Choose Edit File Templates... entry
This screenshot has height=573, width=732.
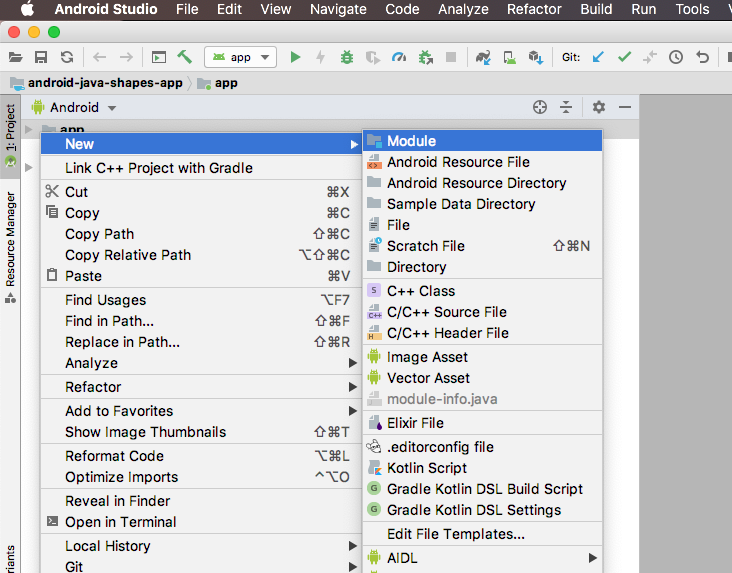click(x=482, y=533)
